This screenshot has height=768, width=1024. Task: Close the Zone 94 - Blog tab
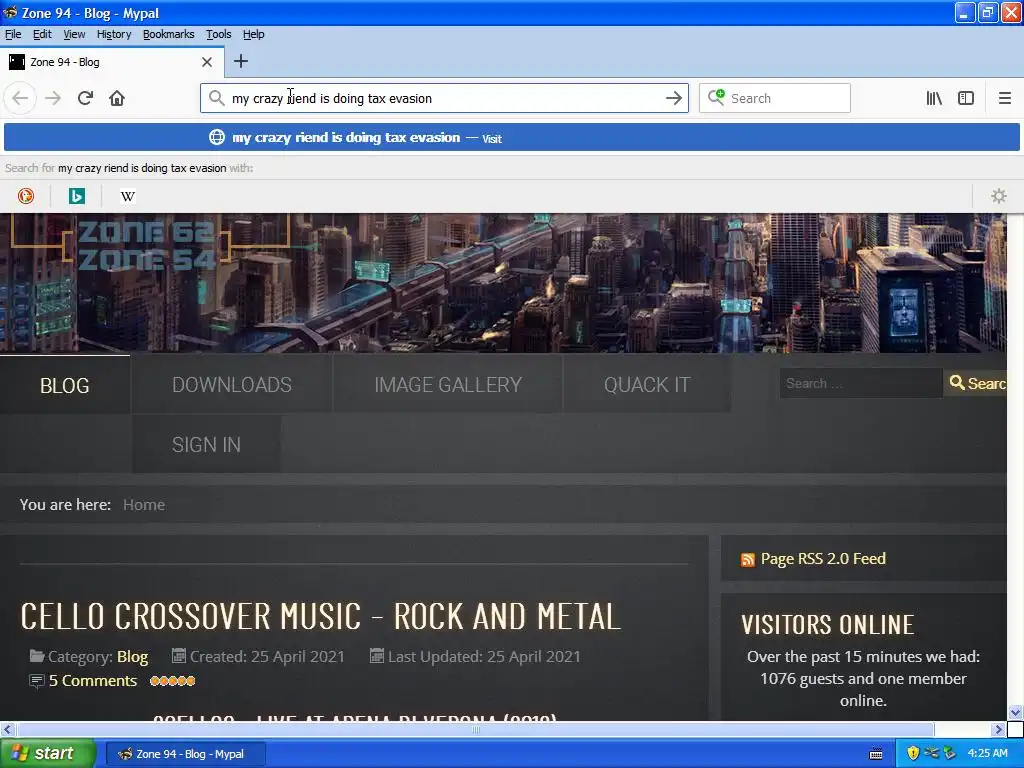[x=207, y=62]
